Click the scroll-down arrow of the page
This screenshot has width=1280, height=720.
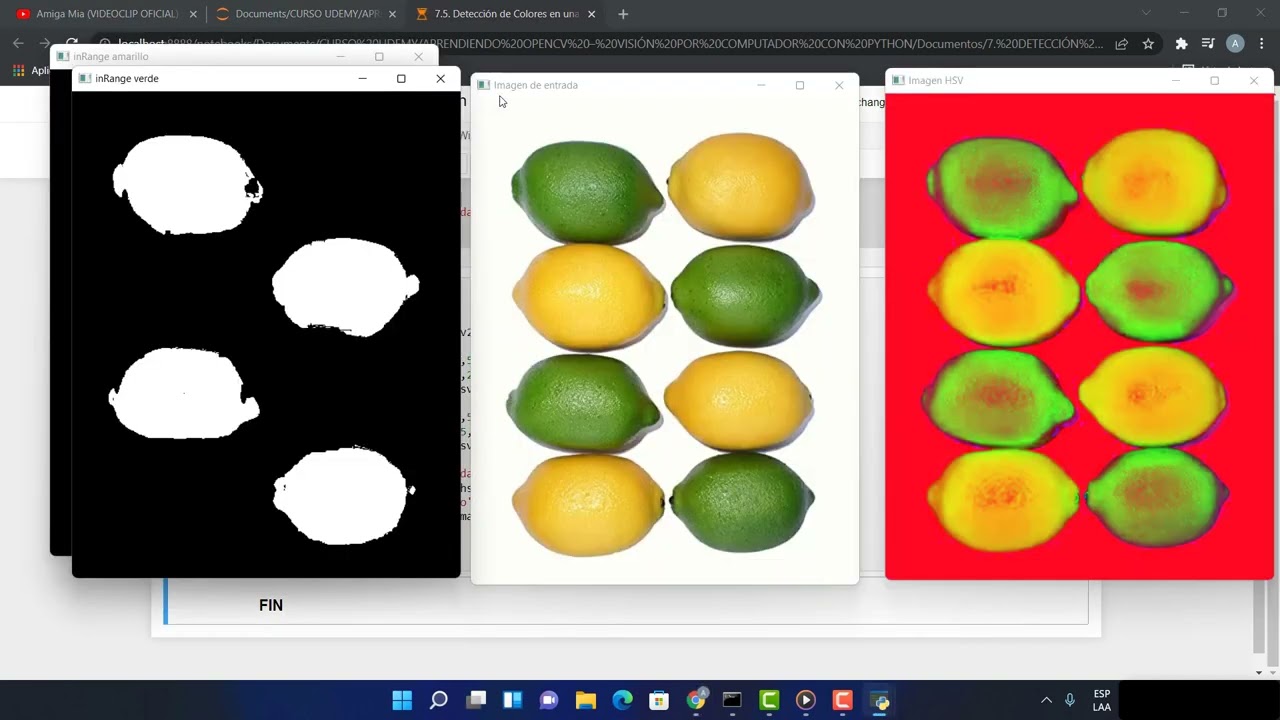point(1258,672)
